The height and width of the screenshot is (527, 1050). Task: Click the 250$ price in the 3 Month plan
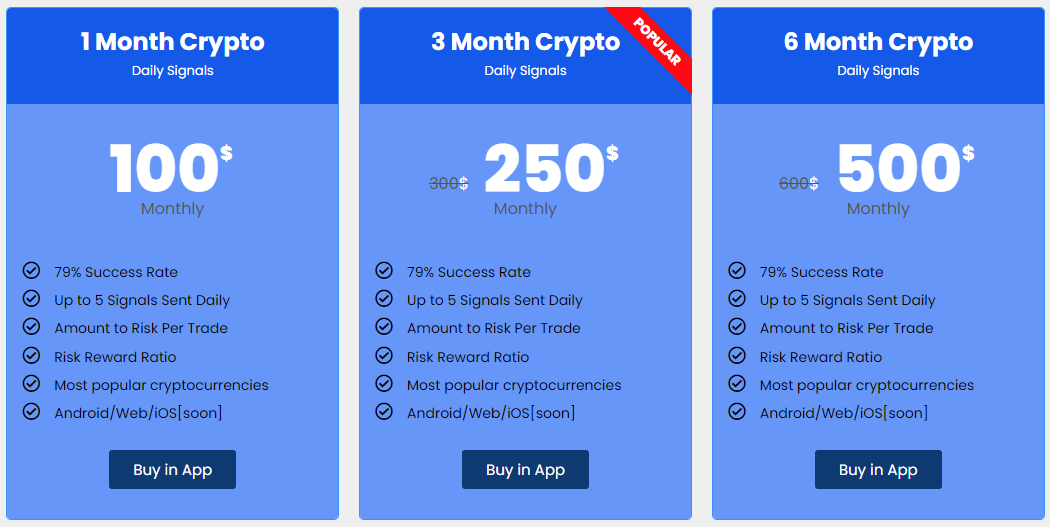tap(551, 167)
